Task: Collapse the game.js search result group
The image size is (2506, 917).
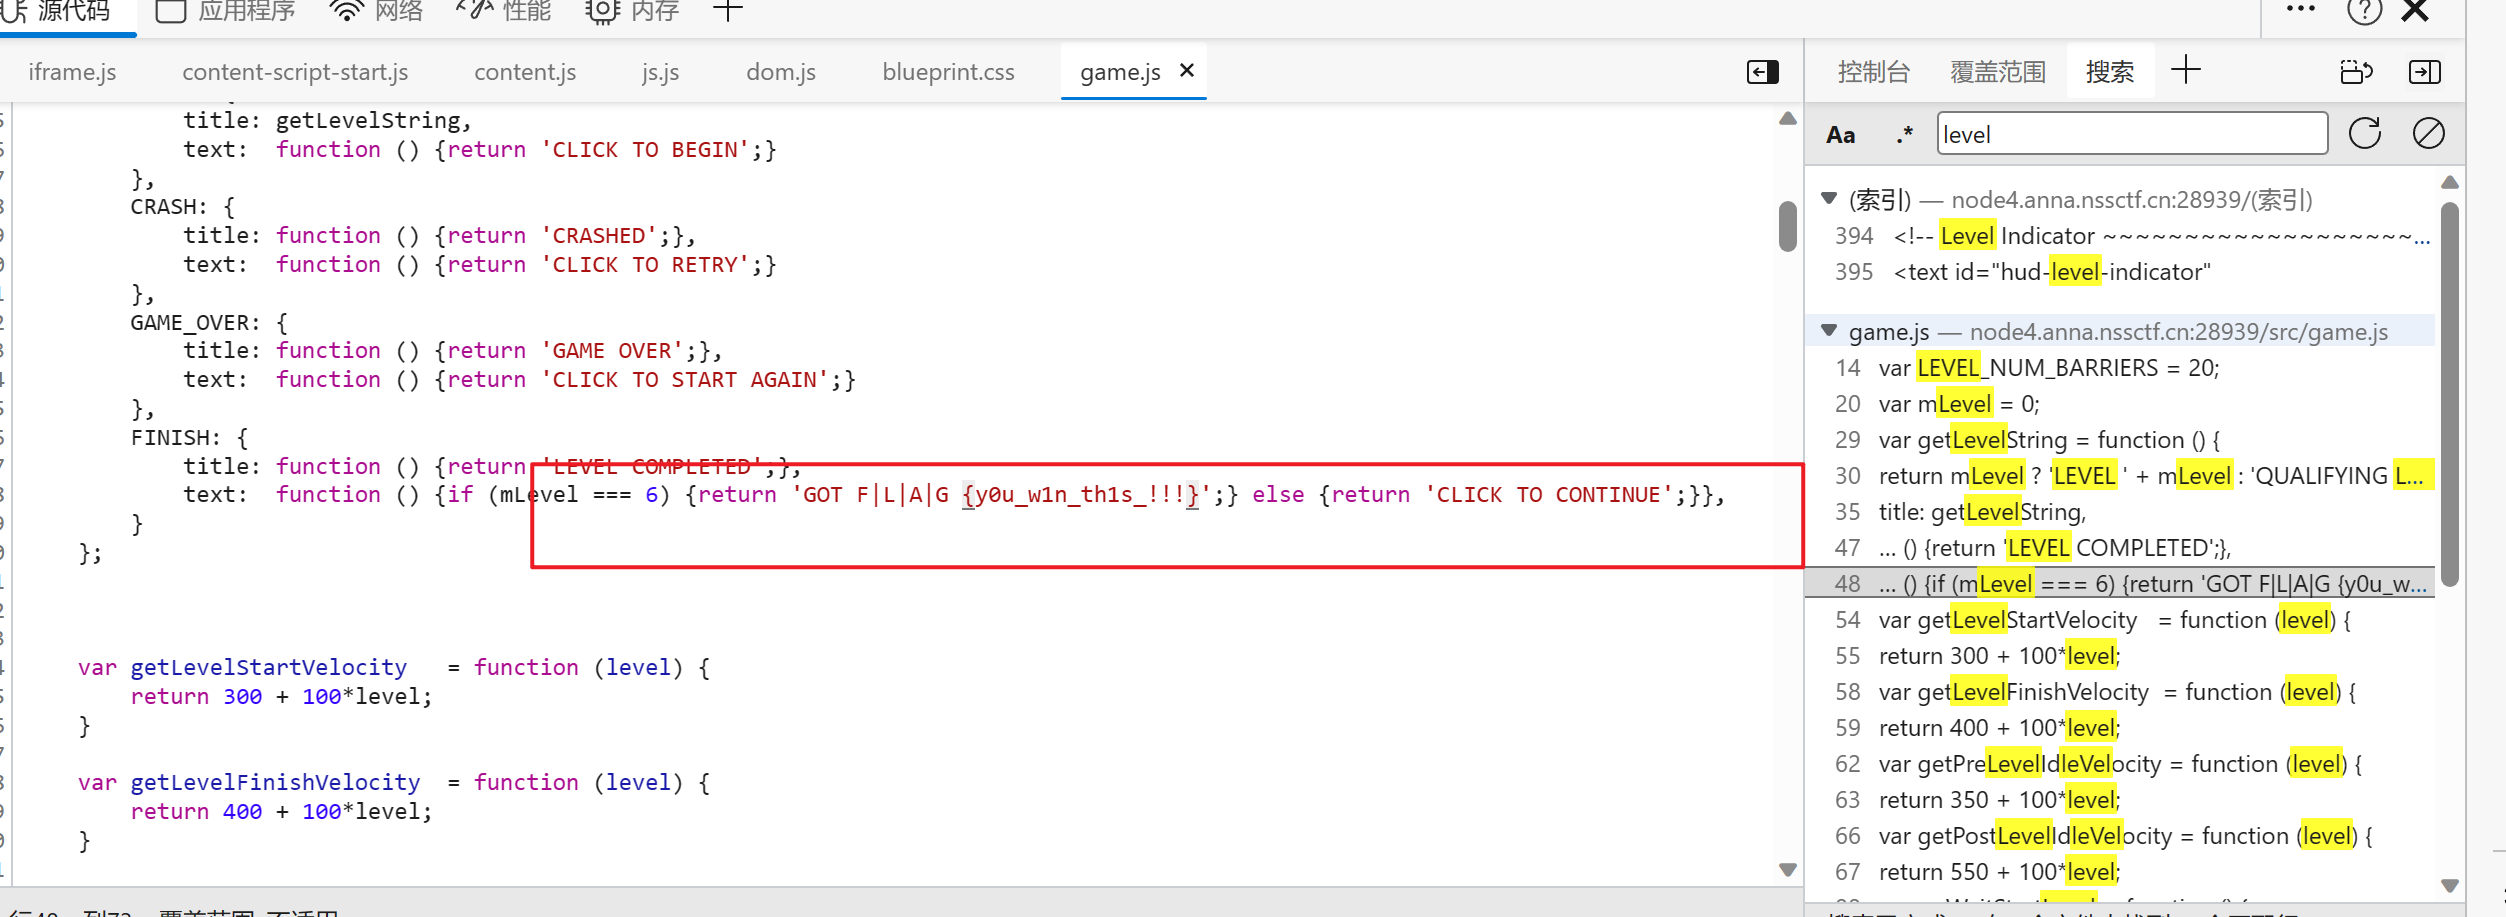Action: [x=1829, y=330]
